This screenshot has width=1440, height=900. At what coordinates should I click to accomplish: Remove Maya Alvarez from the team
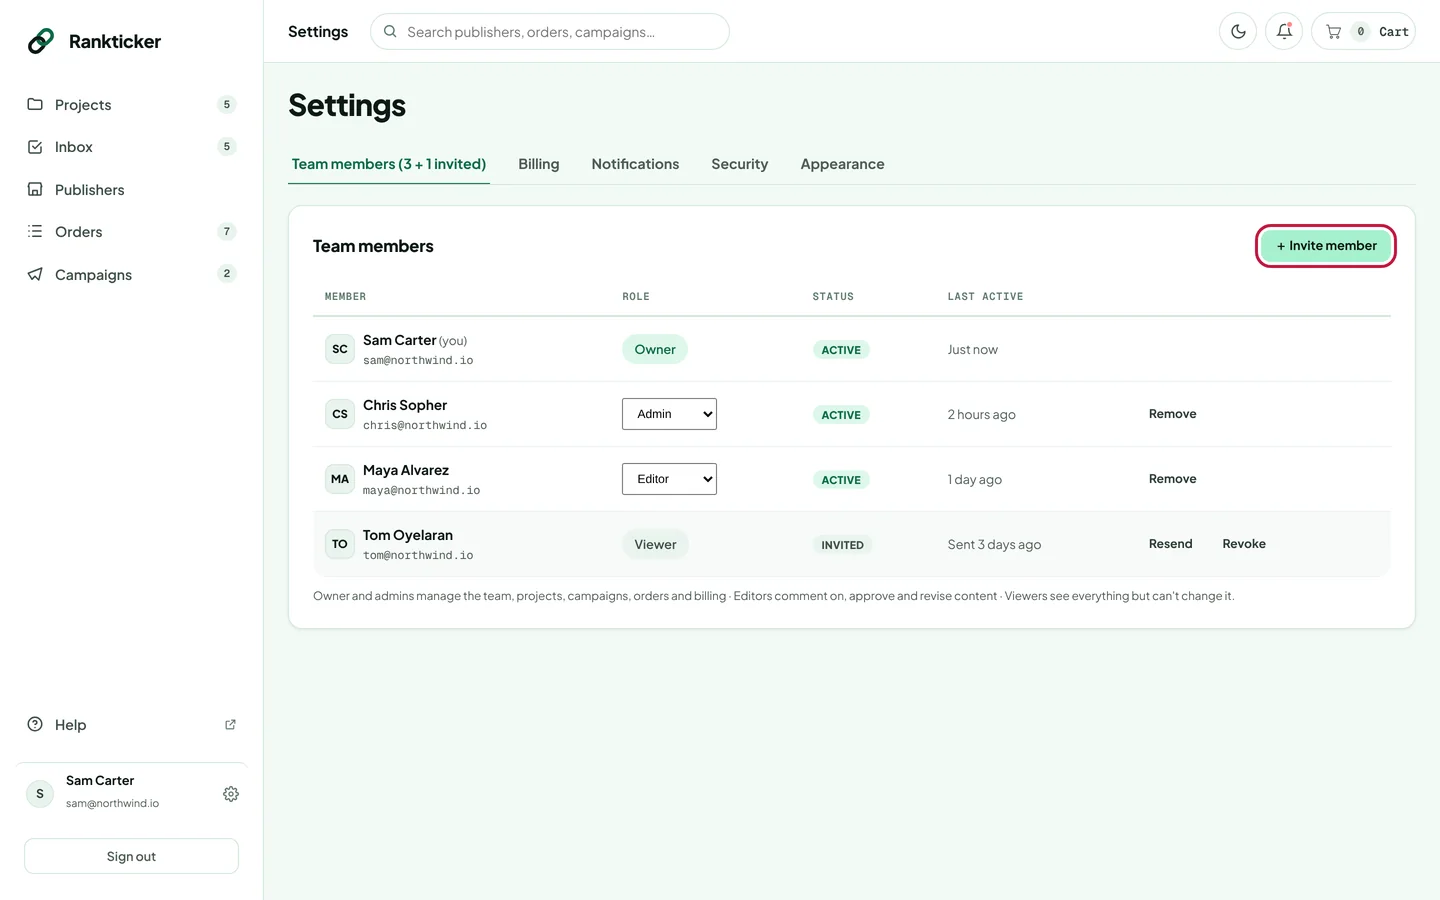coord(1172,479)
